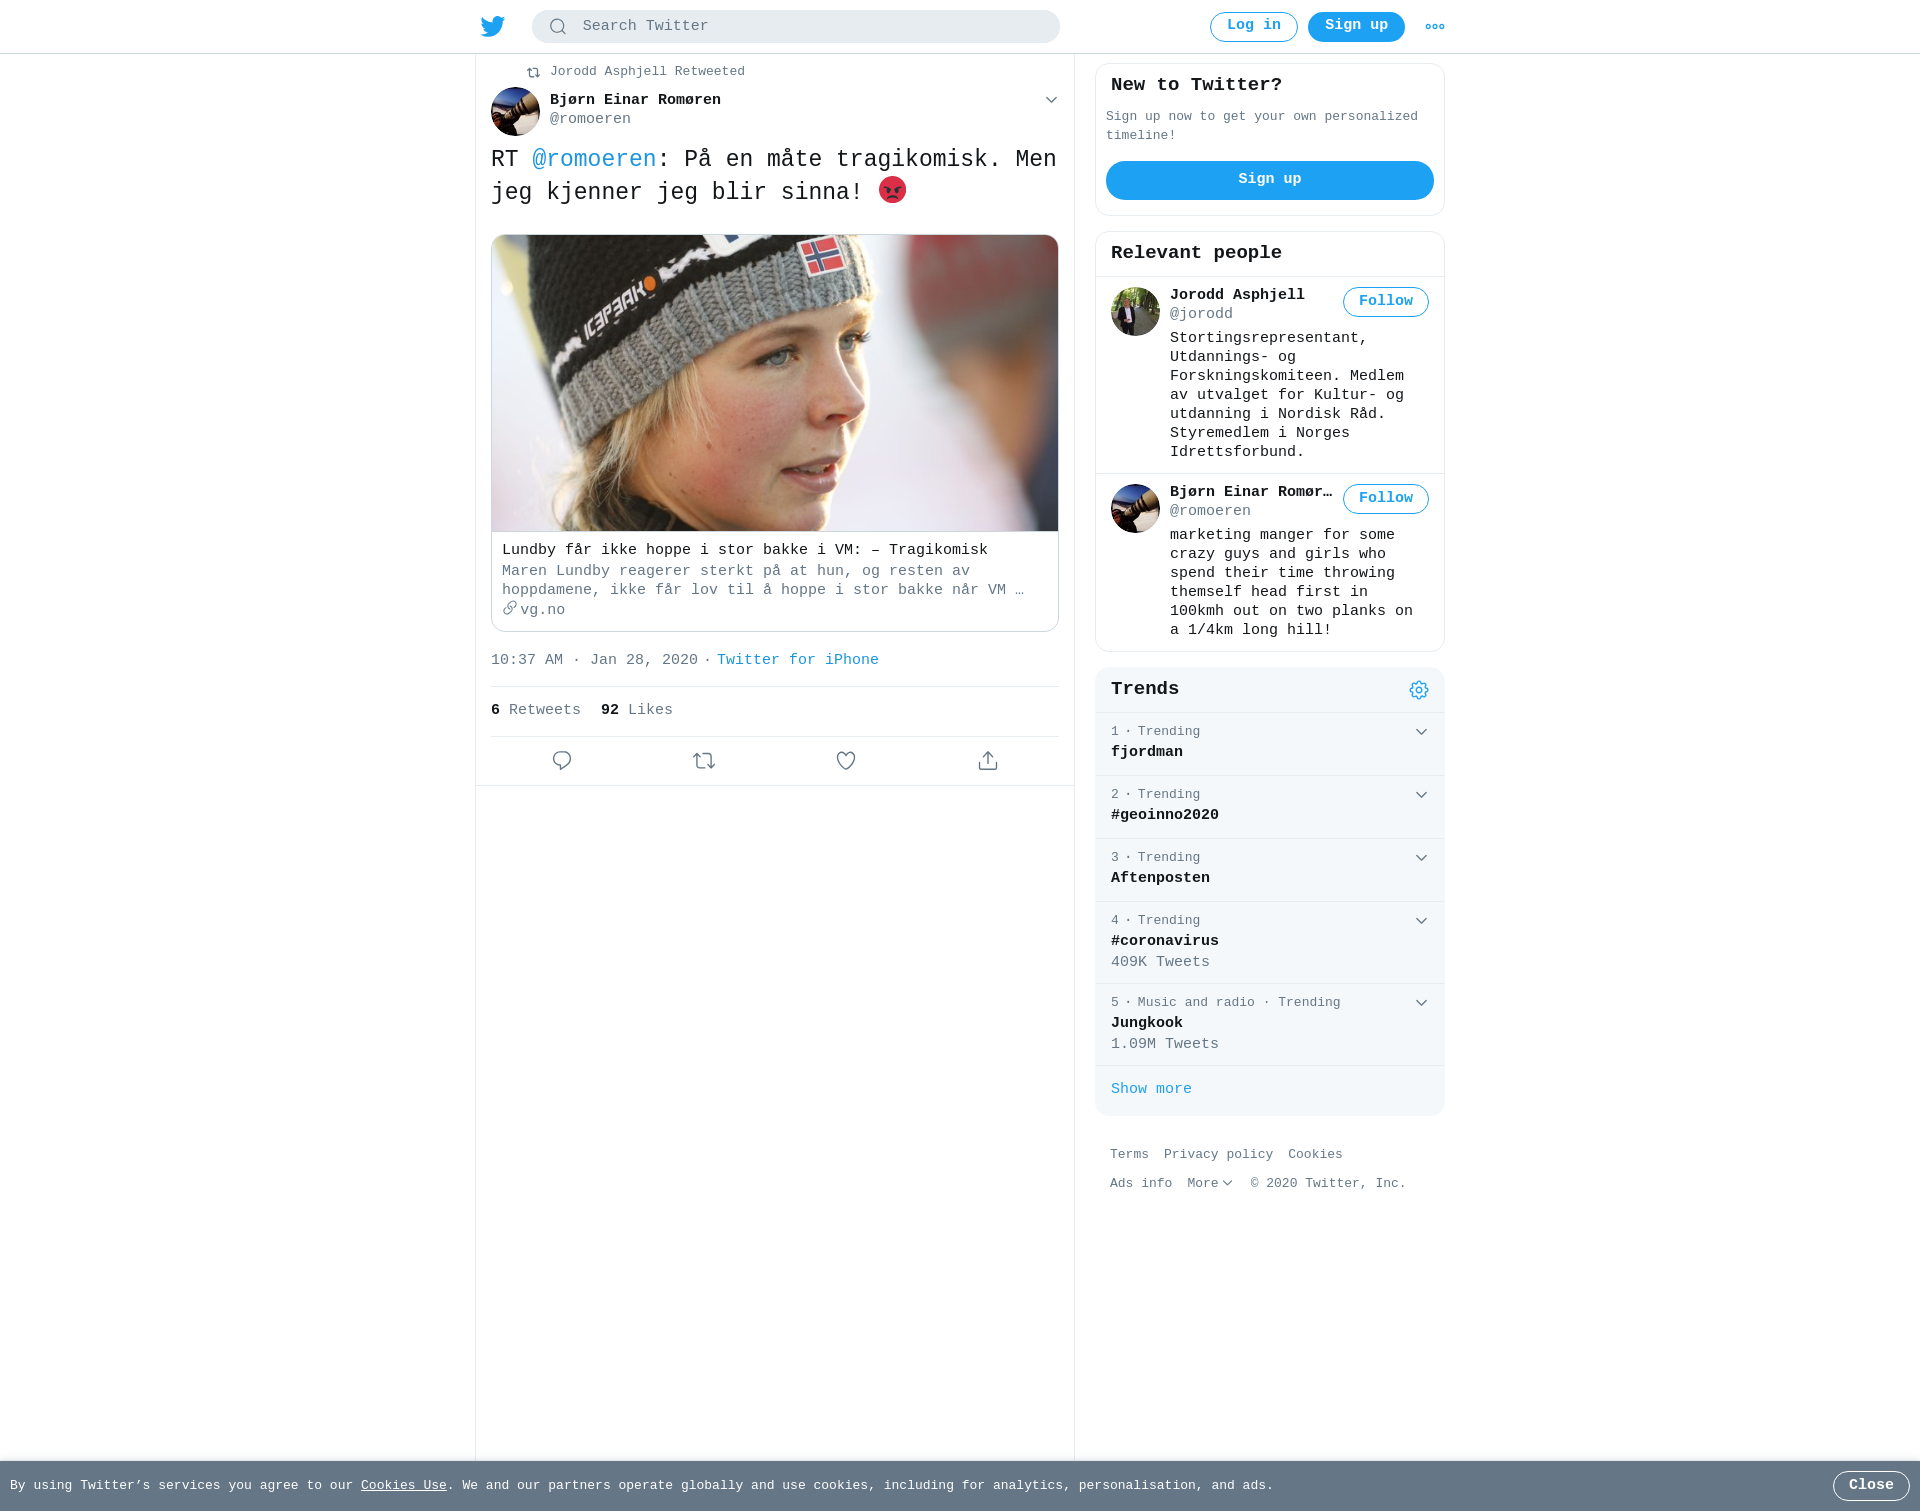Screen dimensions: 1920x1511
Task: Share the tweet using the upload icon
Action: [988, 761]
